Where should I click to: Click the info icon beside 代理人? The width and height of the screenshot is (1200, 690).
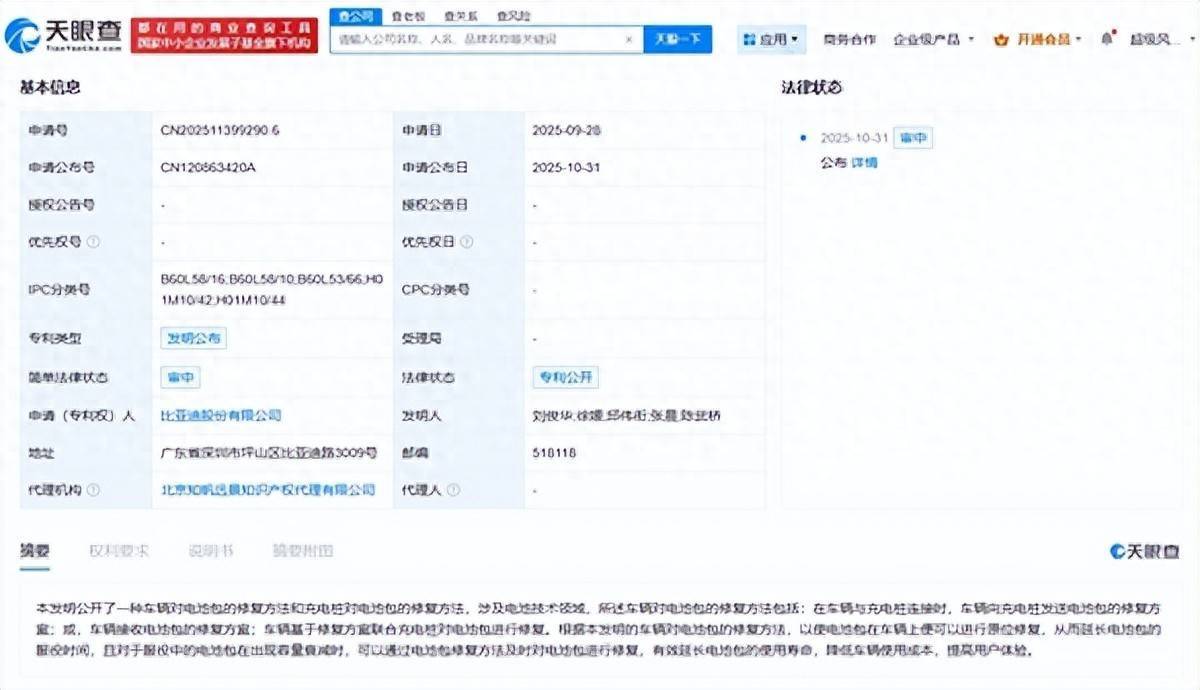pyautogui.click(x=453, y=490)
